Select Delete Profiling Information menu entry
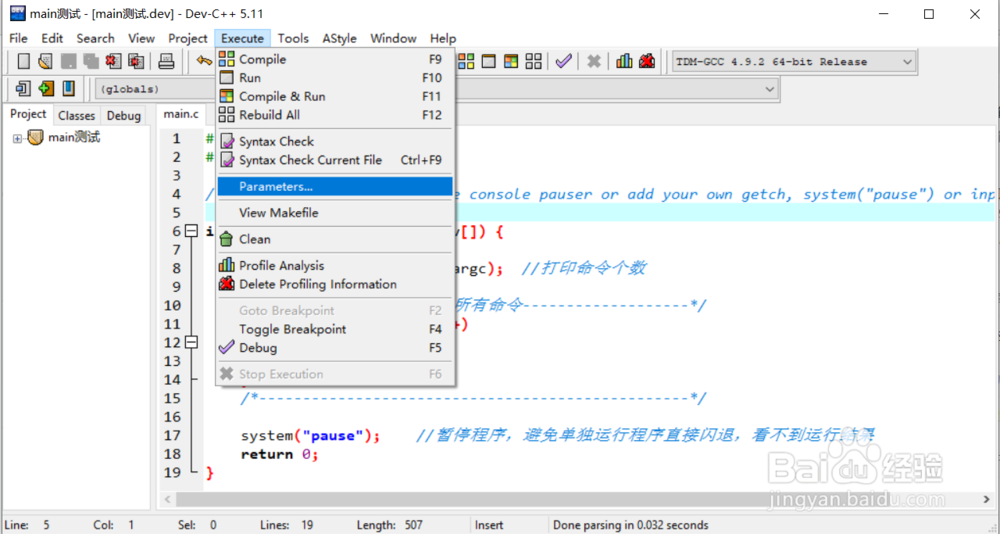The image size is (1000, 534). (335, 284)
